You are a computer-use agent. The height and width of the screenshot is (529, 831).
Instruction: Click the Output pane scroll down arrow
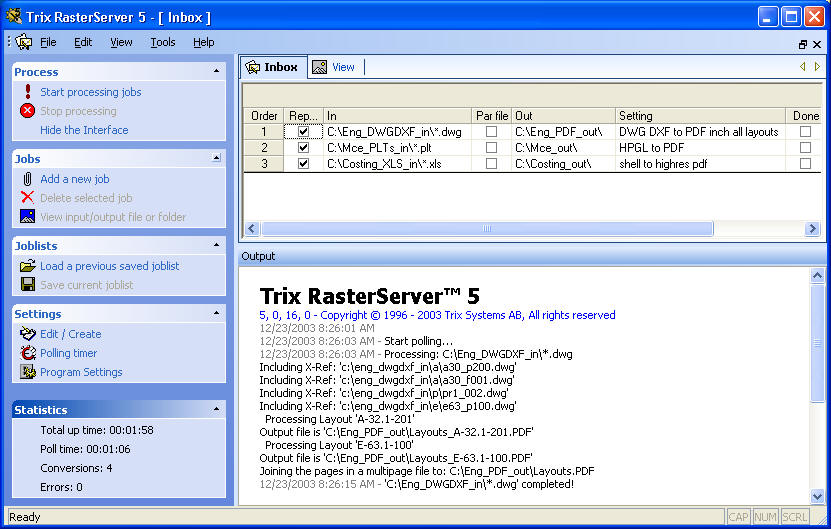(x=817, y=497)
